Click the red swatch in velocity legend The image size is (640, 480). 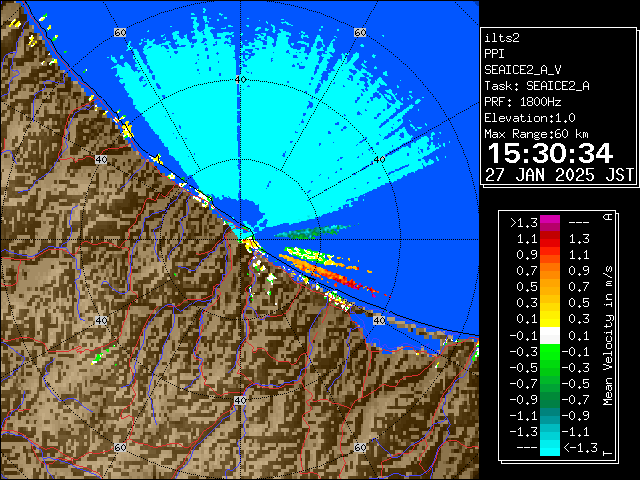click(x=550, y=243)
